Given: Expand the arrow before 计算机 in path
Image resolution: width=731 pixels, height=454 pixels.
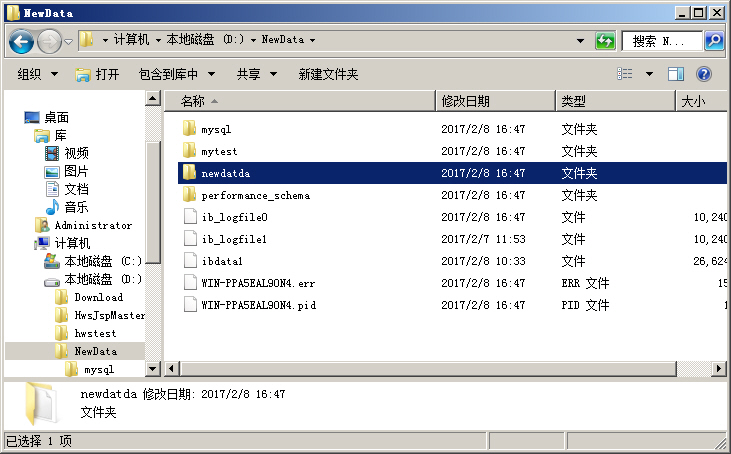Looking at the screenshot, I should (105, 40).
